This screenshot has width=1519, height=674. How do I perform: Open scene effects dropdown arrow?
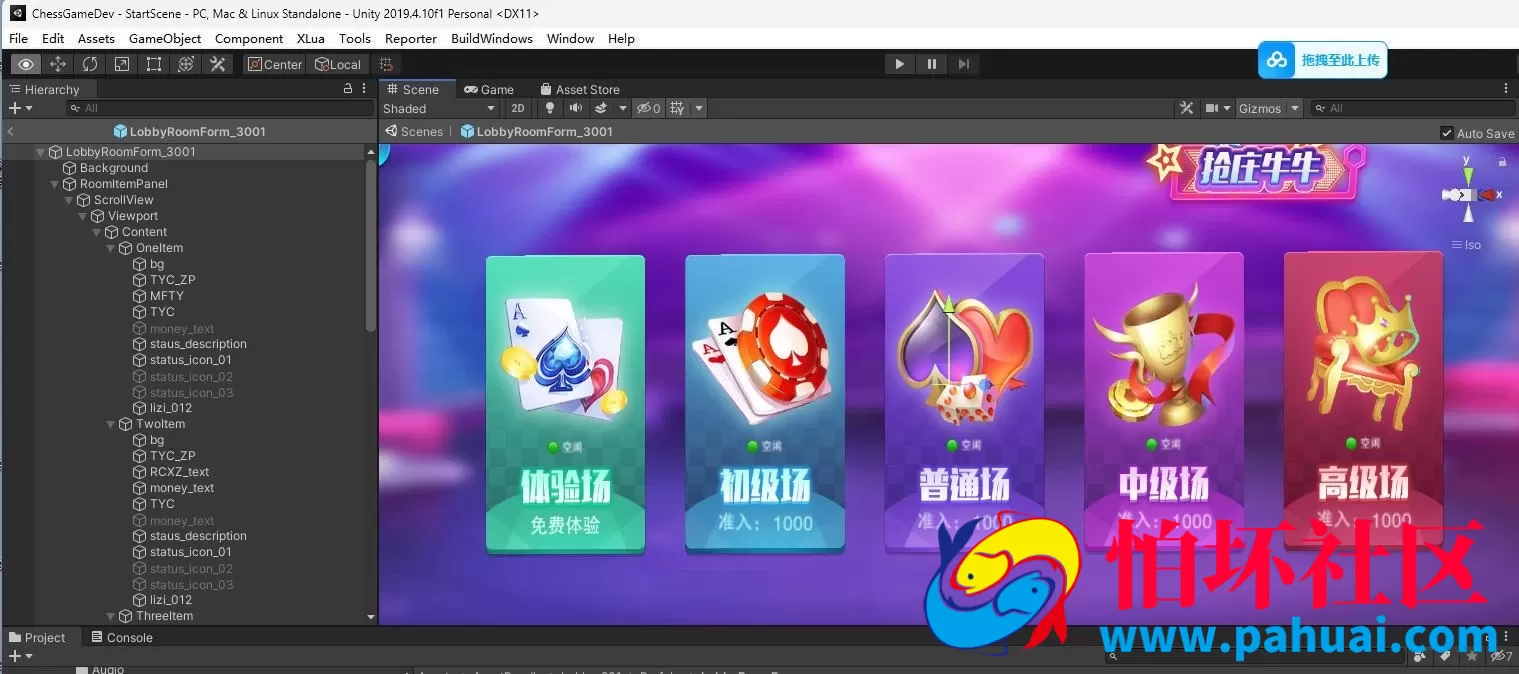pyautogui.click(x=622, y=108)
